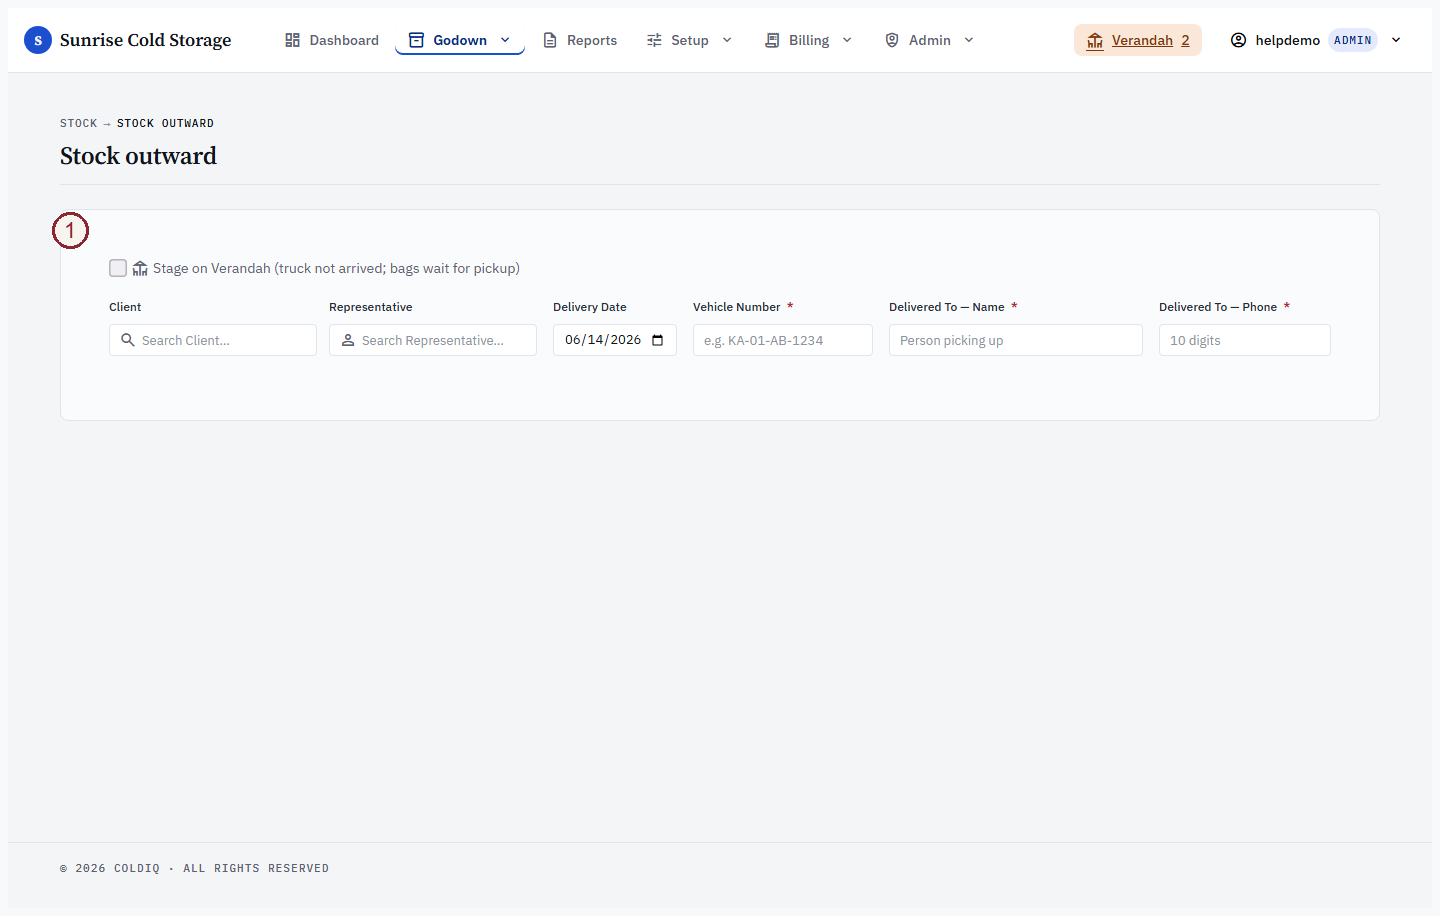This screenshot has width=1440, height=916.
Task: Click the Delivery Date label
Action: click(590, 307)
